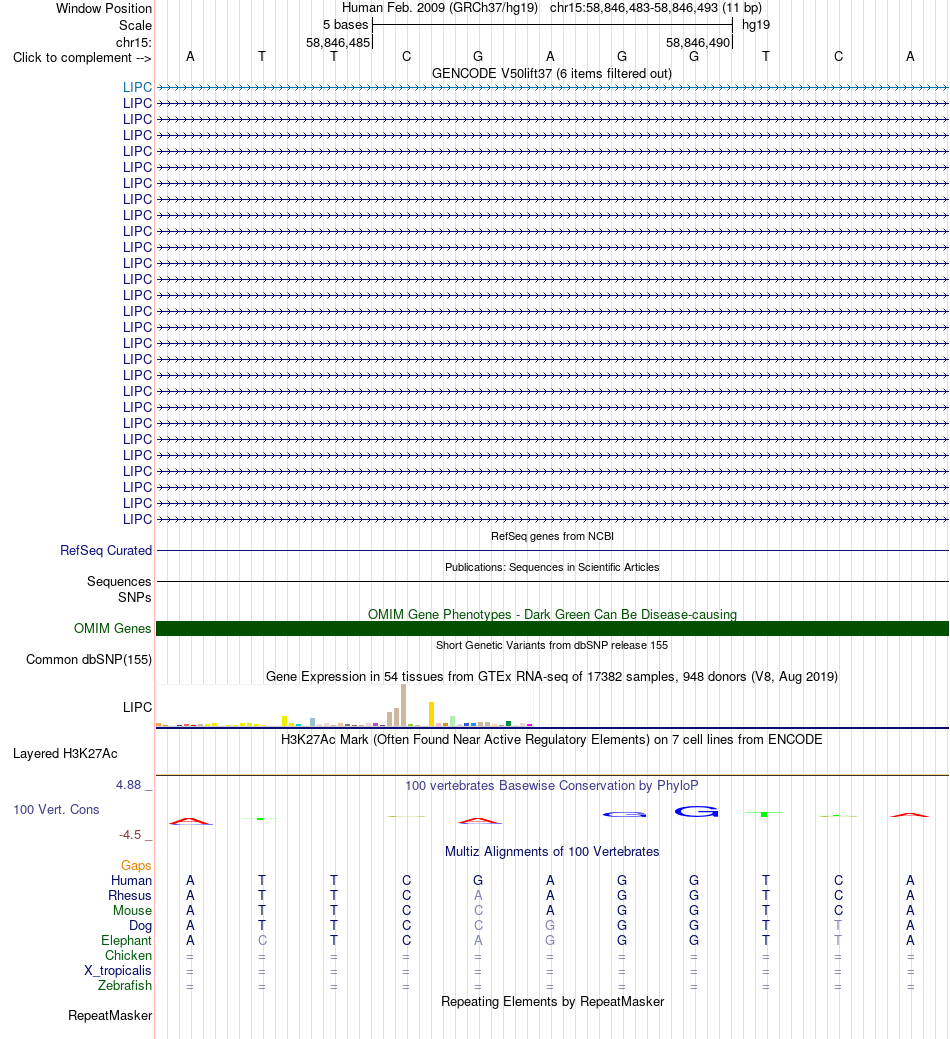Click the 100 Vert. Cons label
Image resolution: width=950 pixels, height=1039 pixels.
[56, 810]
